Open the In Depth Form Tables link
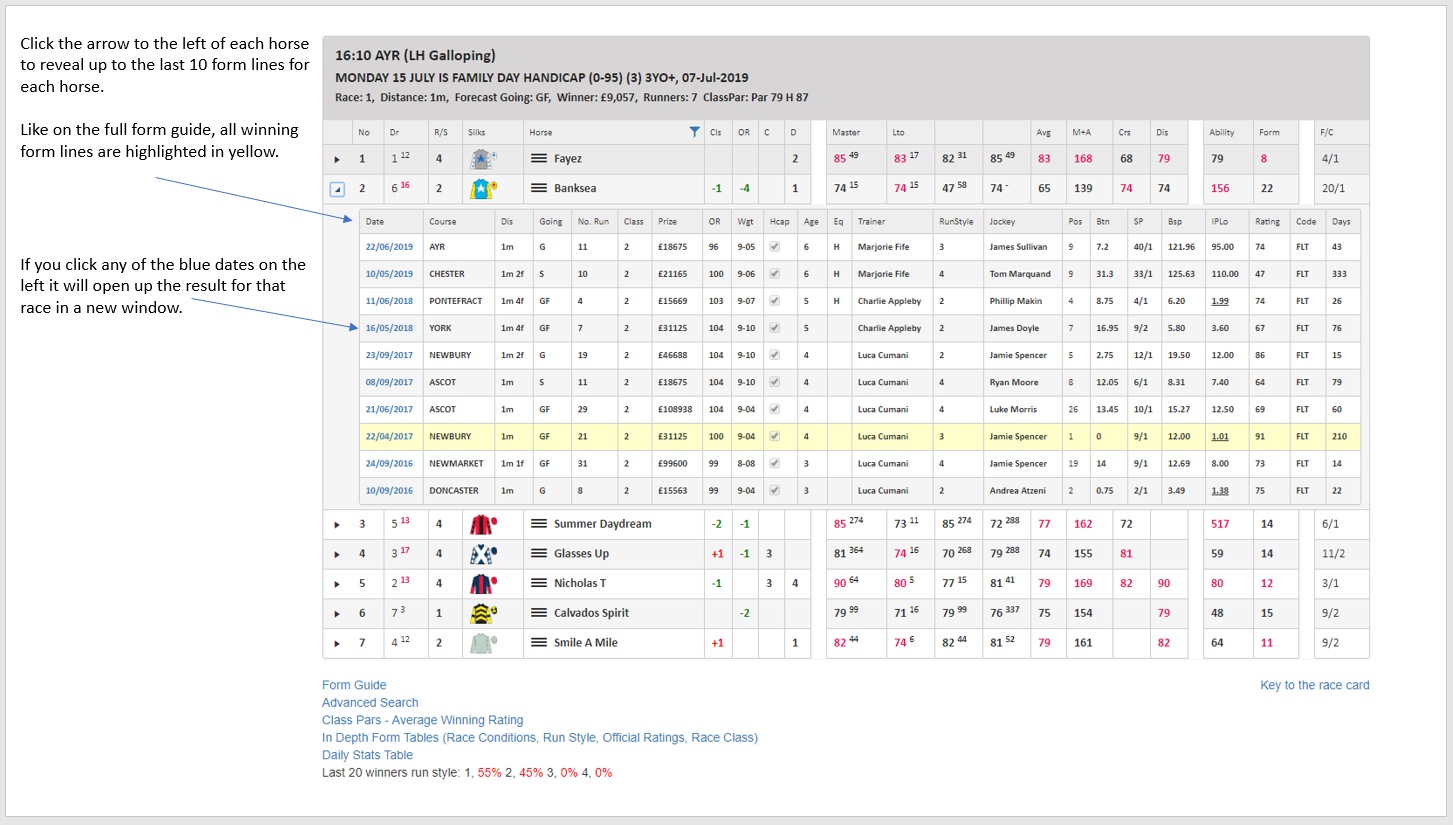The image size is (1453, 825). [x=540, y=738]
